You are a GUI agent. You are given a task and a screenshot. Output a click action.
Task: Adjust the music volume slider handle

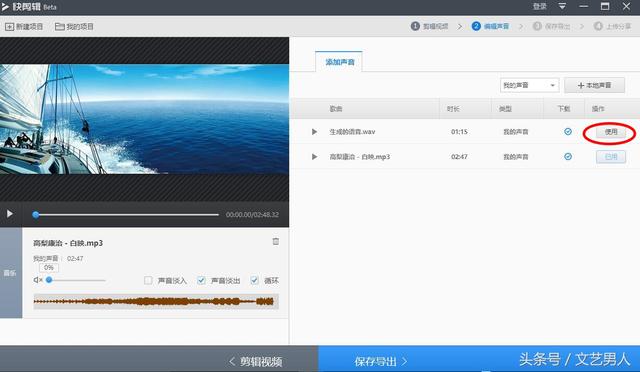[x=49, y=280]
